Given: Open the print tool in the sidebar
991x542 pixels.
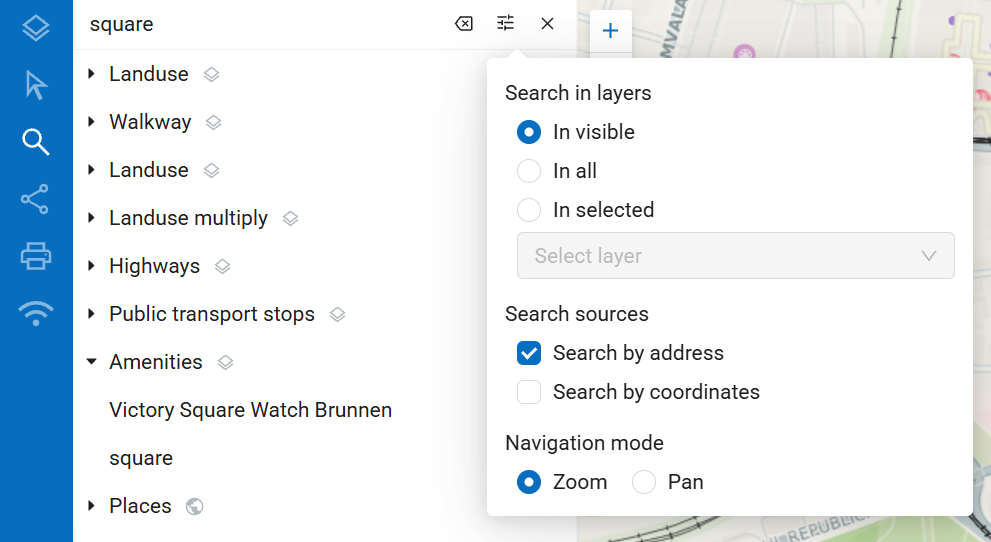Looking at the screenshot, I should click(x=35, y=256).
